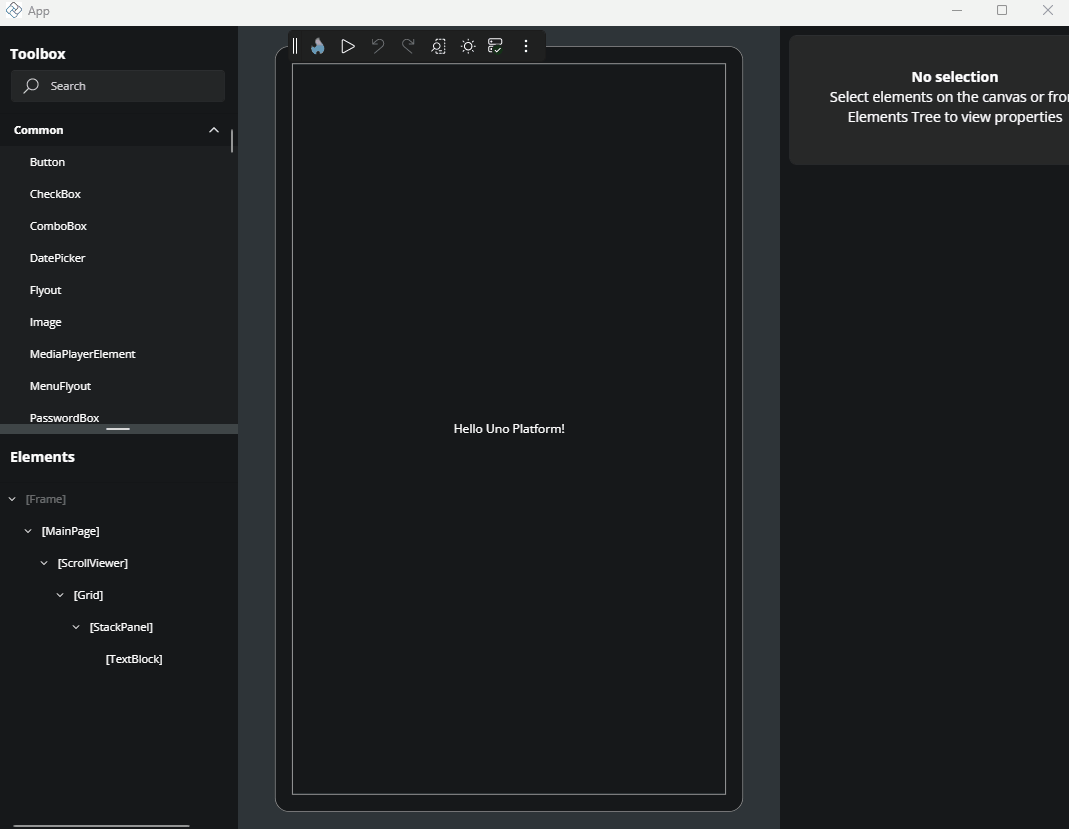Select the ScrollViewer in the Elements tree
This screenshot has width=1069, height=829.
point(94,563)
